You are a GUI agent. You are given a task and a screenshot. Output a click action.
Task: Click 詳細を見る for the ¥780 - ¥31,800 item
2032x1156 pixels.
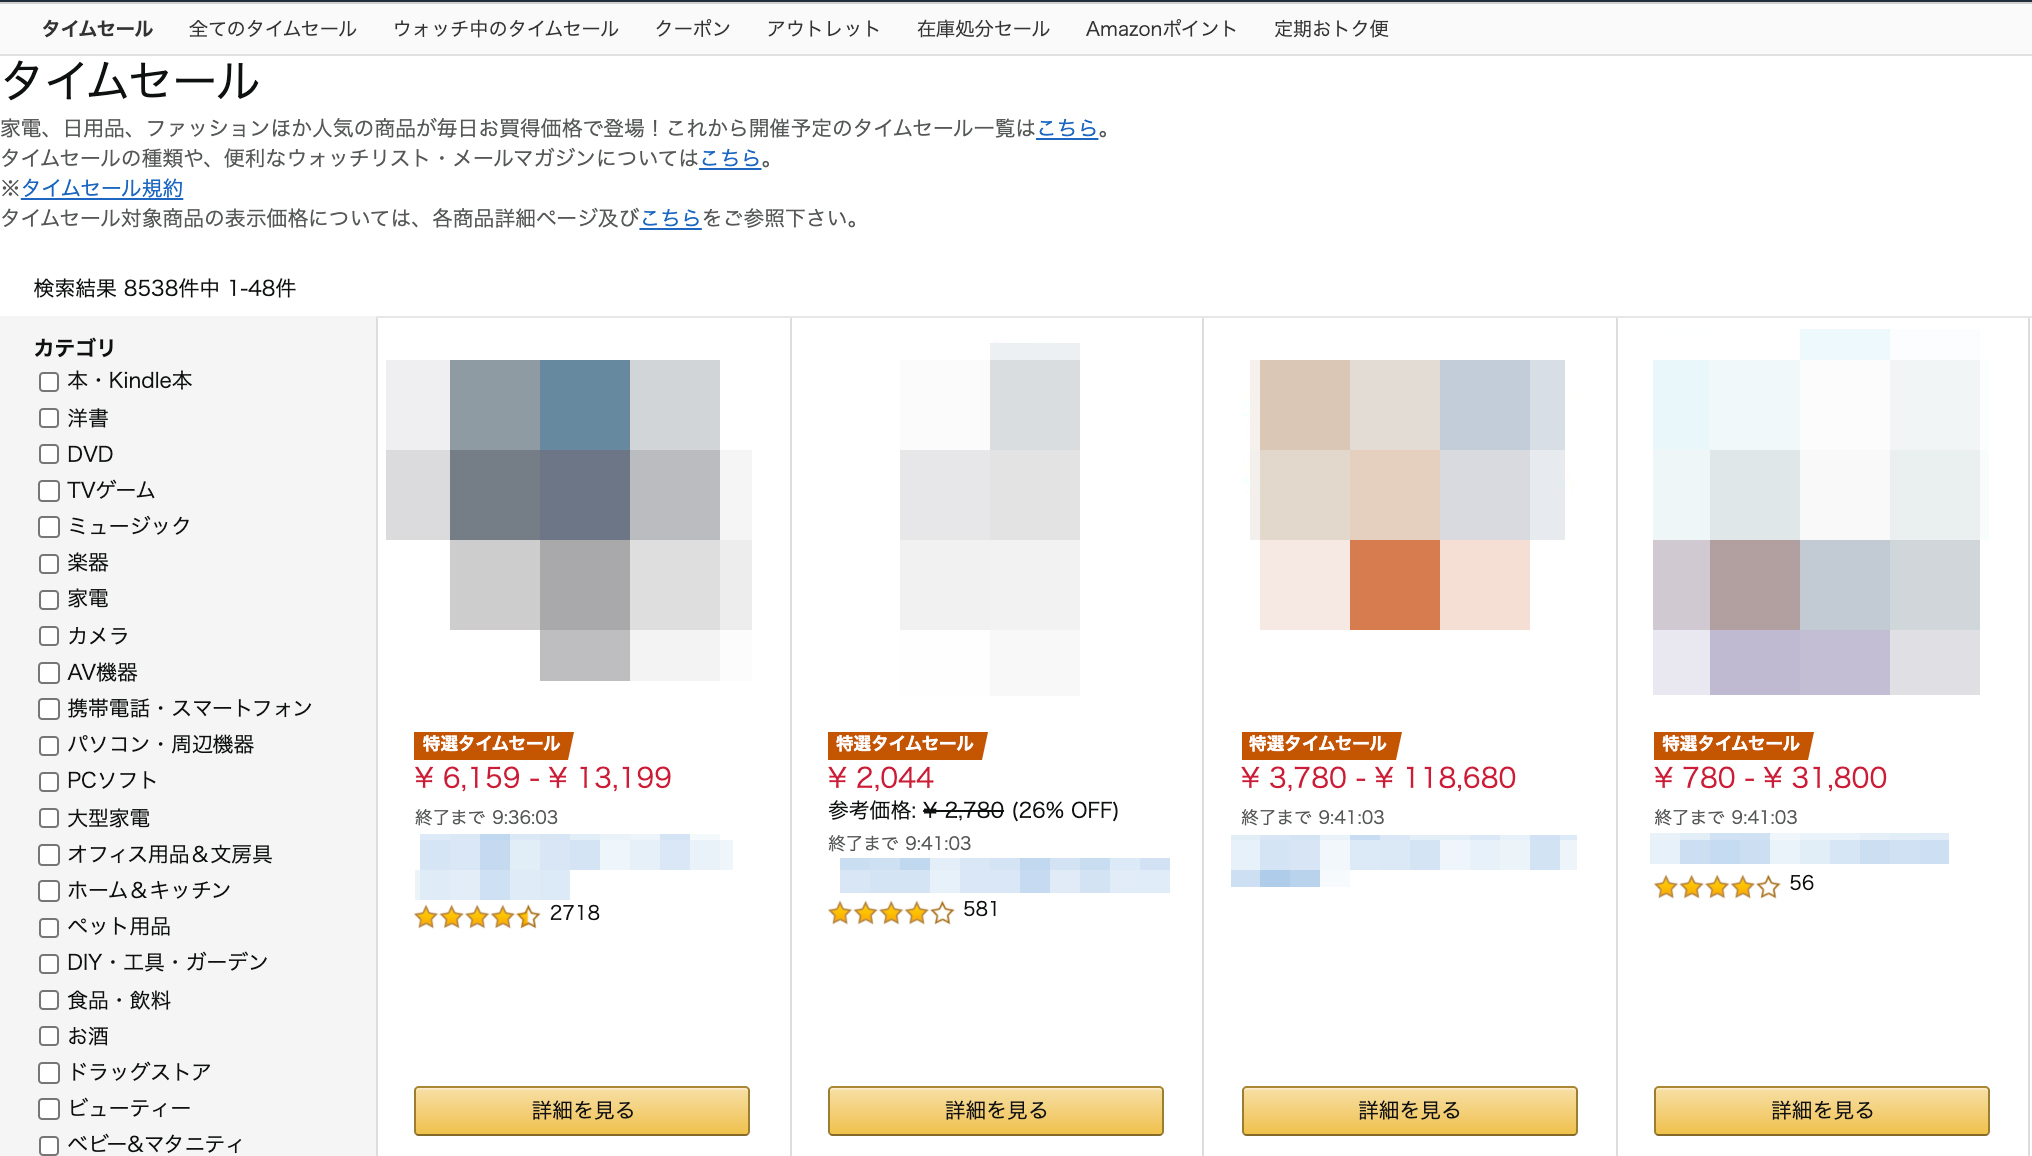point(1822,1110)
